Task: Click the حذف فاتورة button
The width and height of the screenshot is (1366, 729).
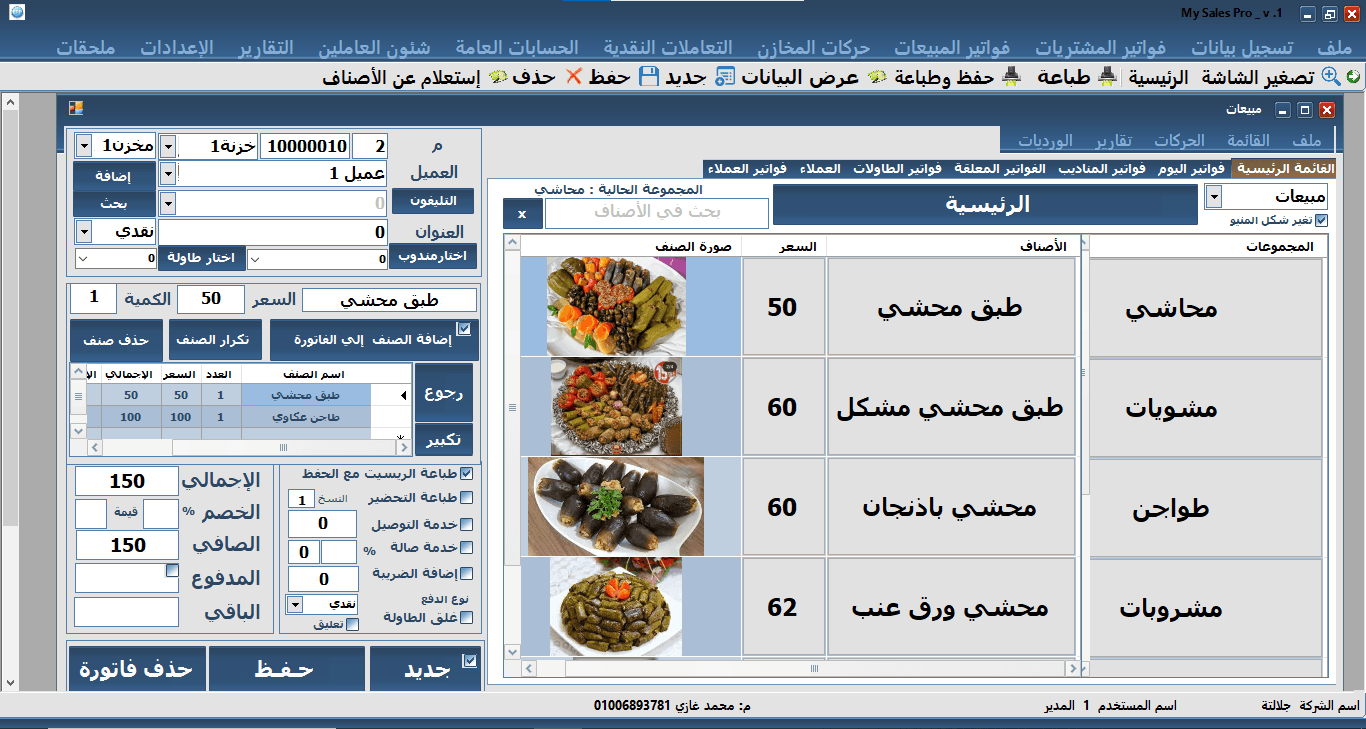Action: point(136,670)
